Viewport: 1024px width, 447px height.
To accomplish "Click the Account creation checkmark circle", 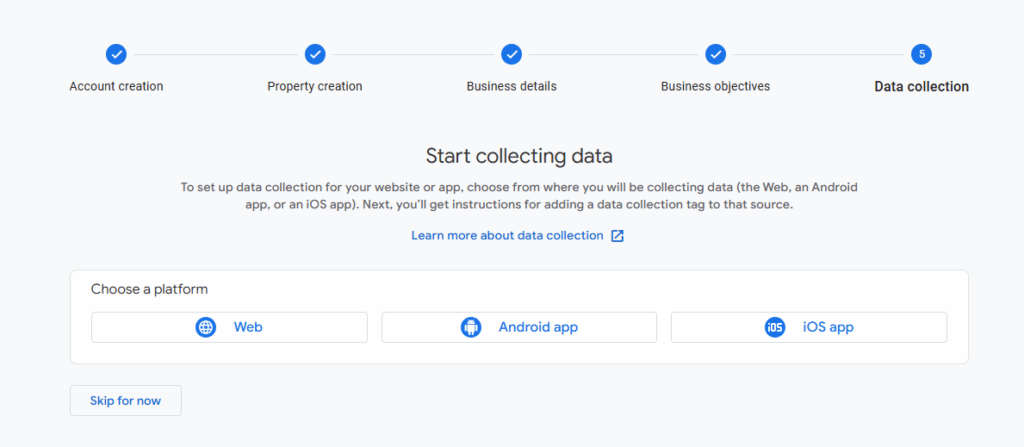I will [116, 54].
